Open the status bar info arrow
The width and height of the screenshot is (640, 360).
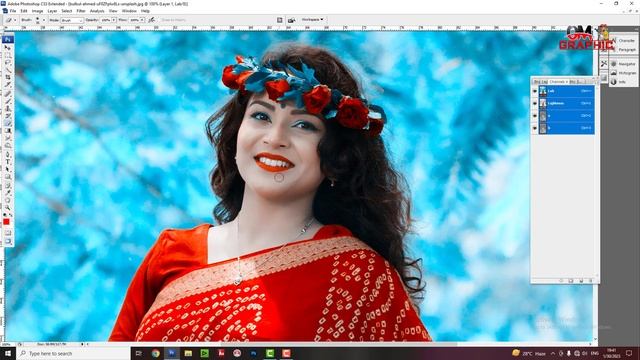[x=82, y=344]
